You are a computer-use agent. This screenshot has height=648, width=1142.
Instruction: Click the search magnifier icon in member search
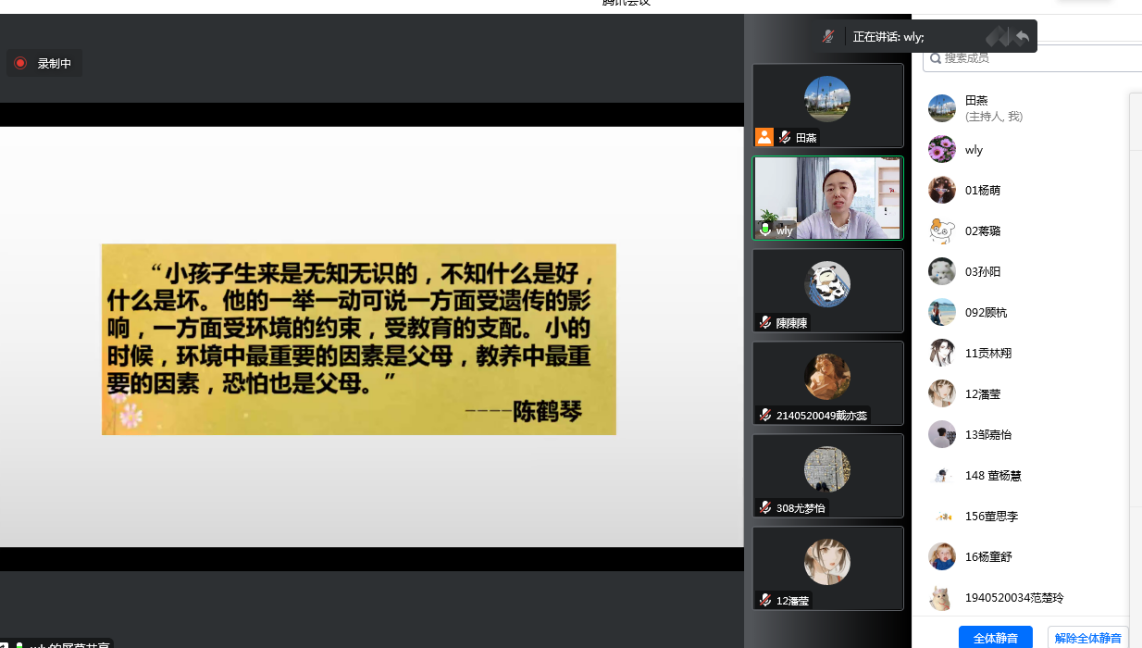tap(936, 59)
